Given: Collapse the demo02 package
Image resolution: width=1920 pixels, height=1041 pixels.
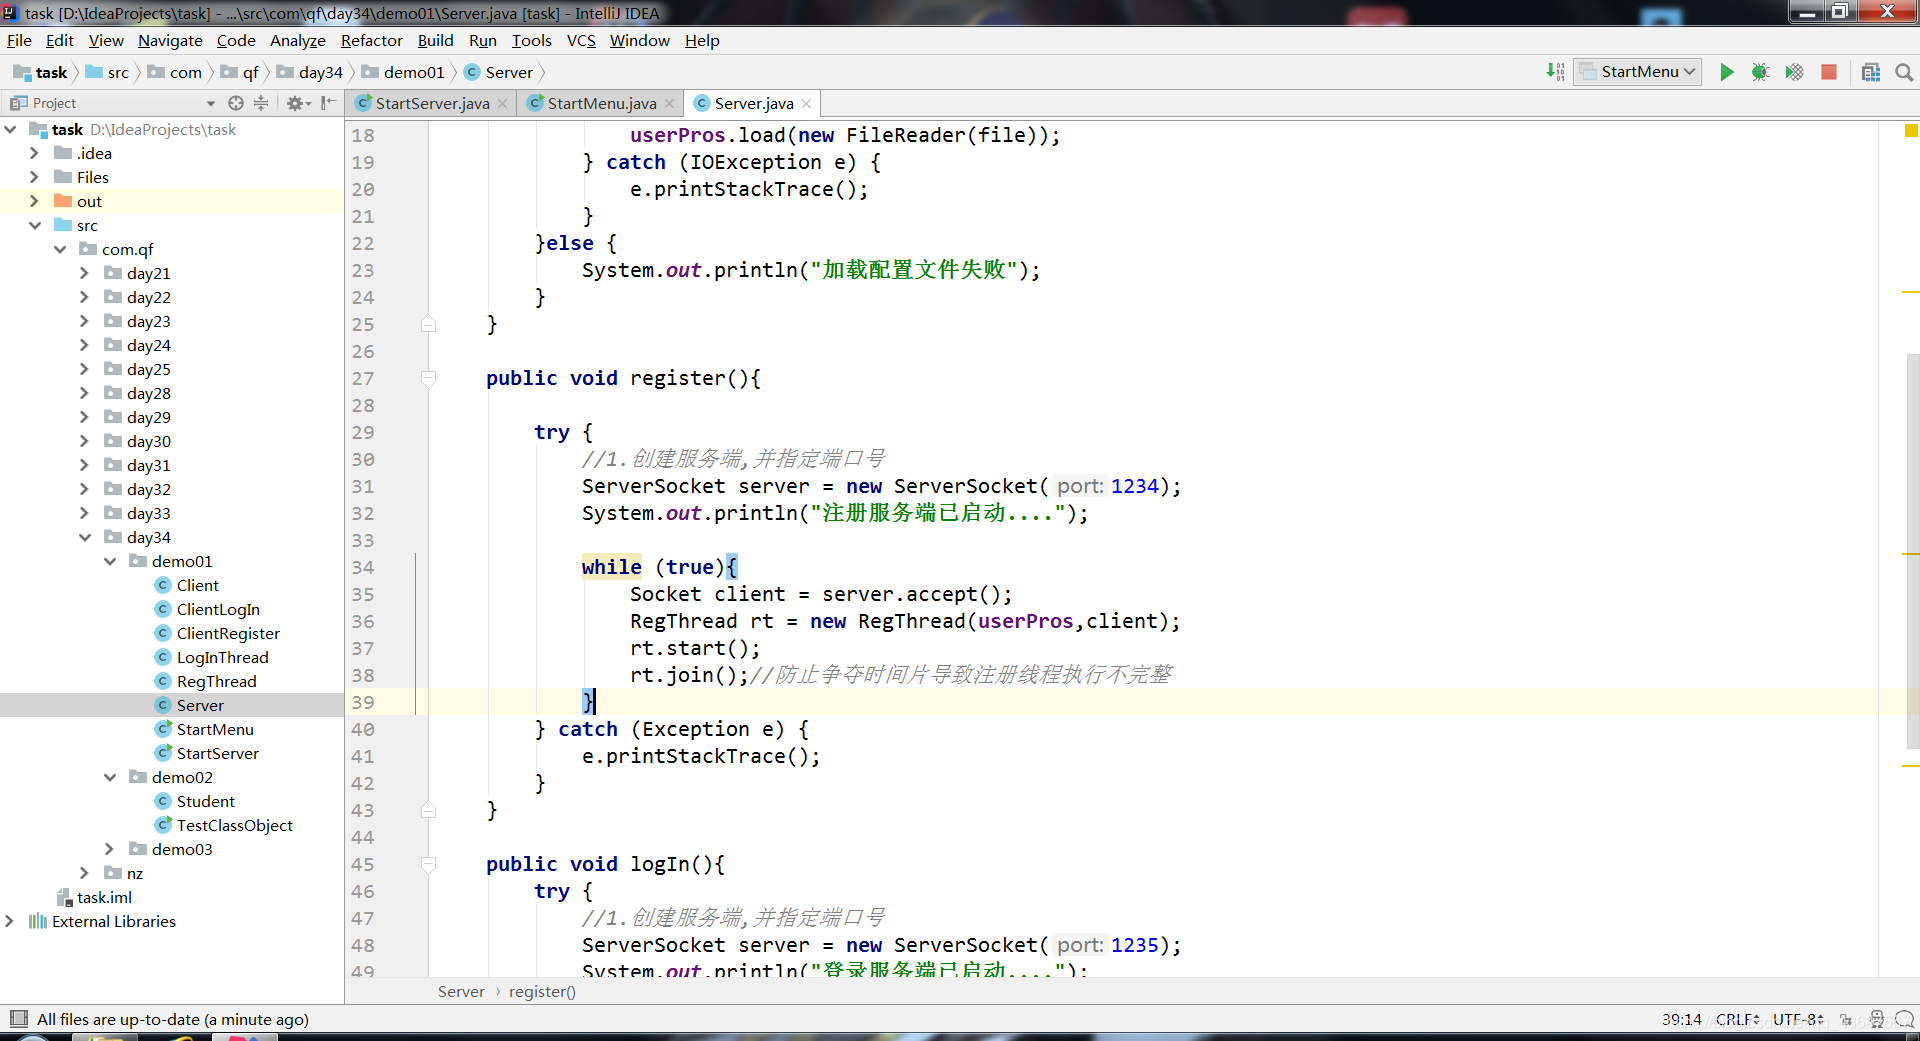Looking at the screenshot, I should tap(110, 777).
